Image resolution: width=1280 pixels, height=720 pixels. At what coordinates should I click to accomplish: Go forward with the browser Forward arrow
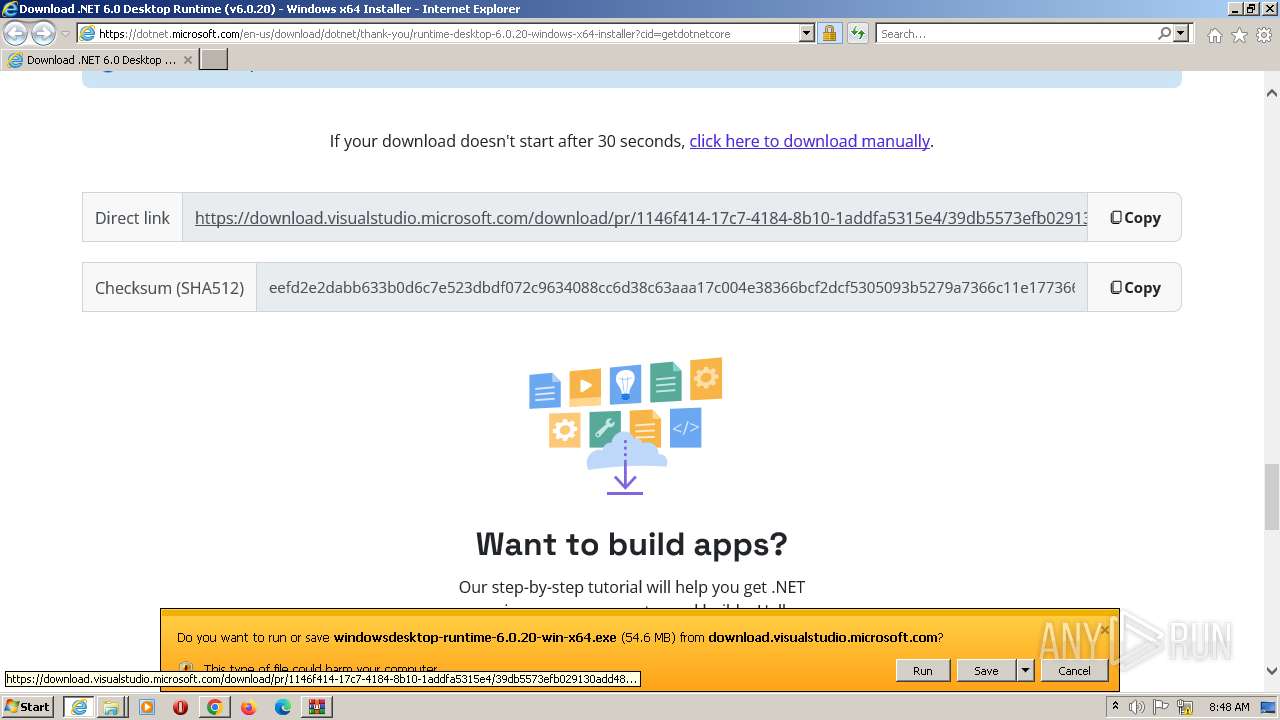[43, 34]
